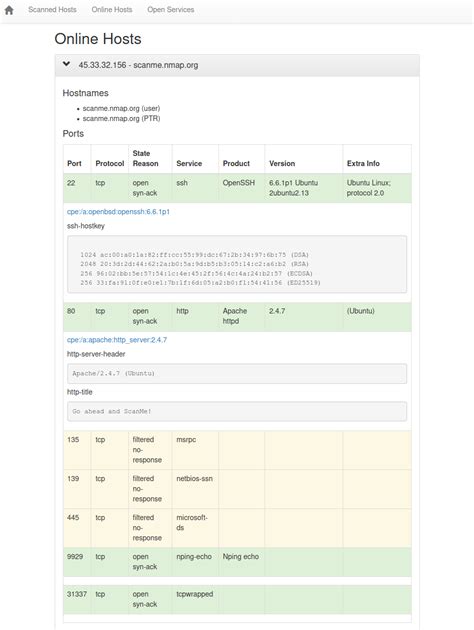This screenshot has height=630, width=474.
Task: Select the port 9929 nping-echo row
Action: (x=237, y=562)
